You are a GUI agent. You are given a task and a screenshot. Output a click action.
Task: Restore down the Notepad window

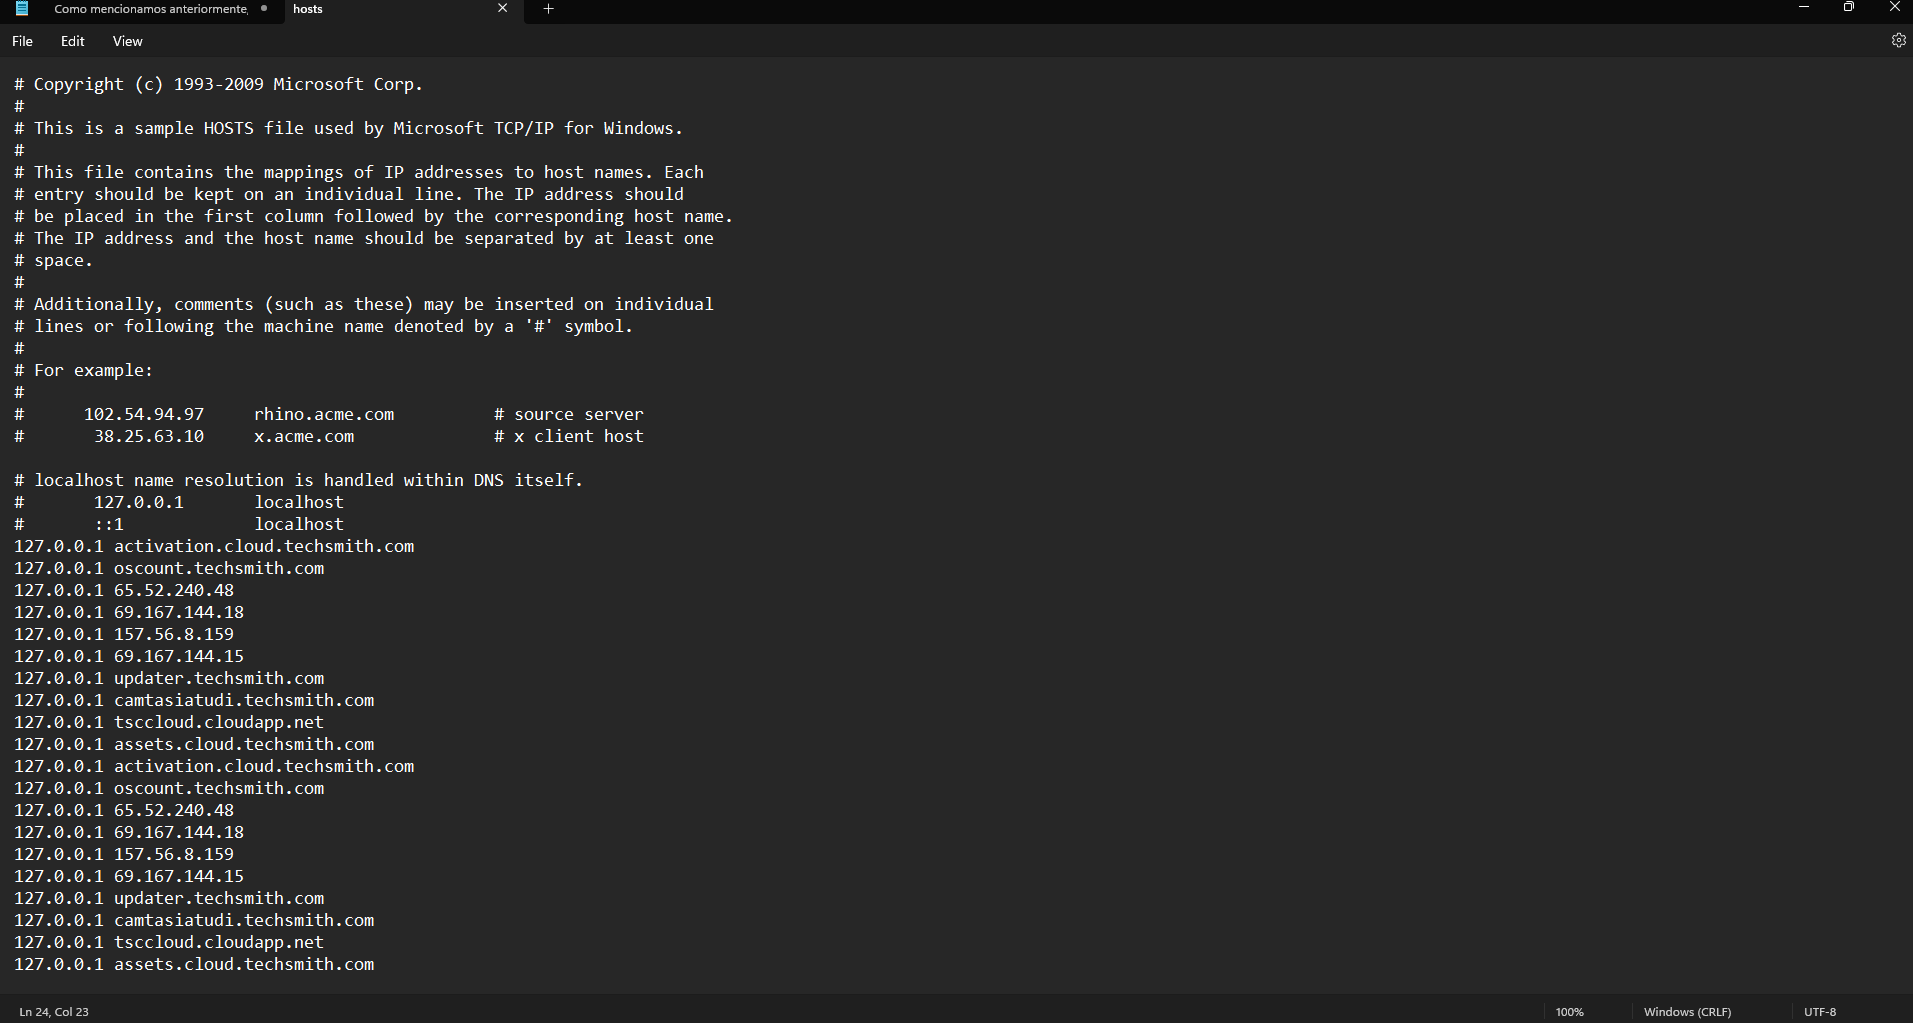(x=1849, y=8)
